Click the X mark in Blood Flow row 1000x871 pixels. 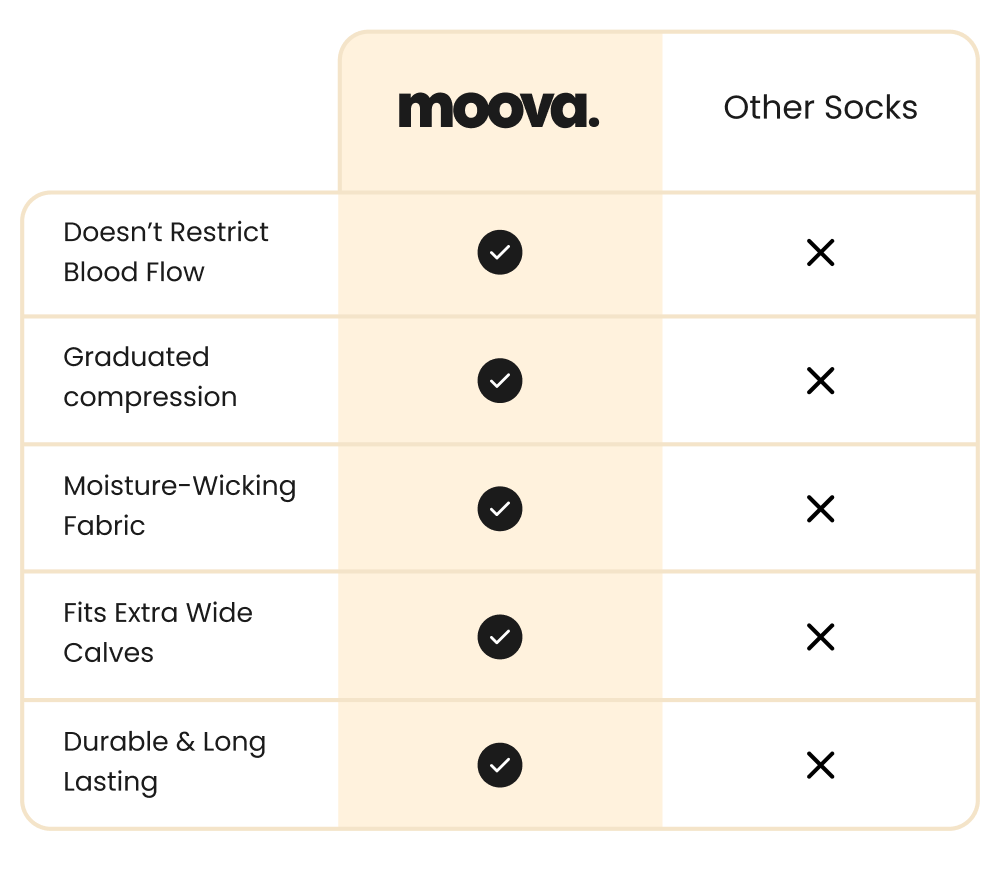point(821,253)
